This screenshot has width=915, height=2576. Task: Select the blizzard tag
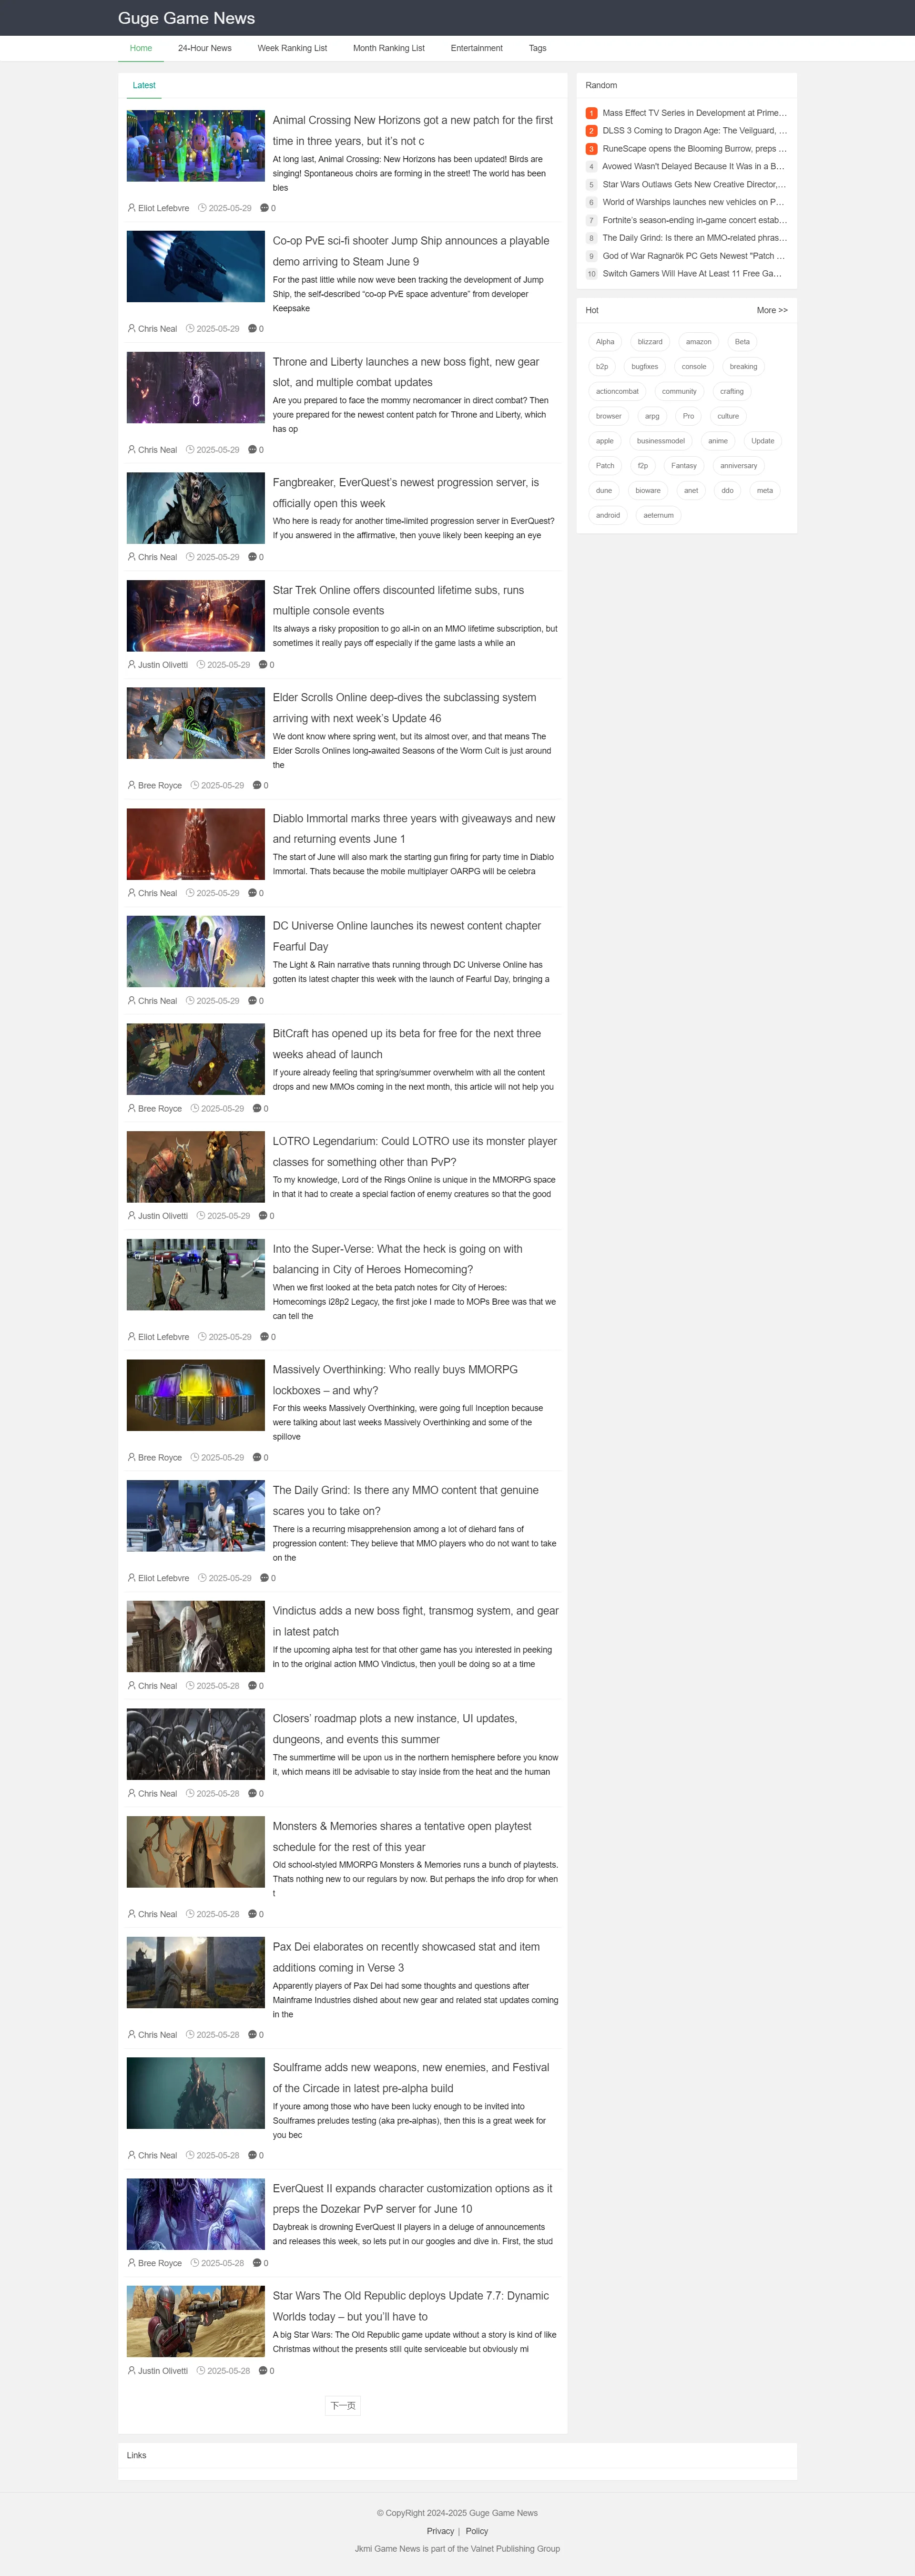650,342
